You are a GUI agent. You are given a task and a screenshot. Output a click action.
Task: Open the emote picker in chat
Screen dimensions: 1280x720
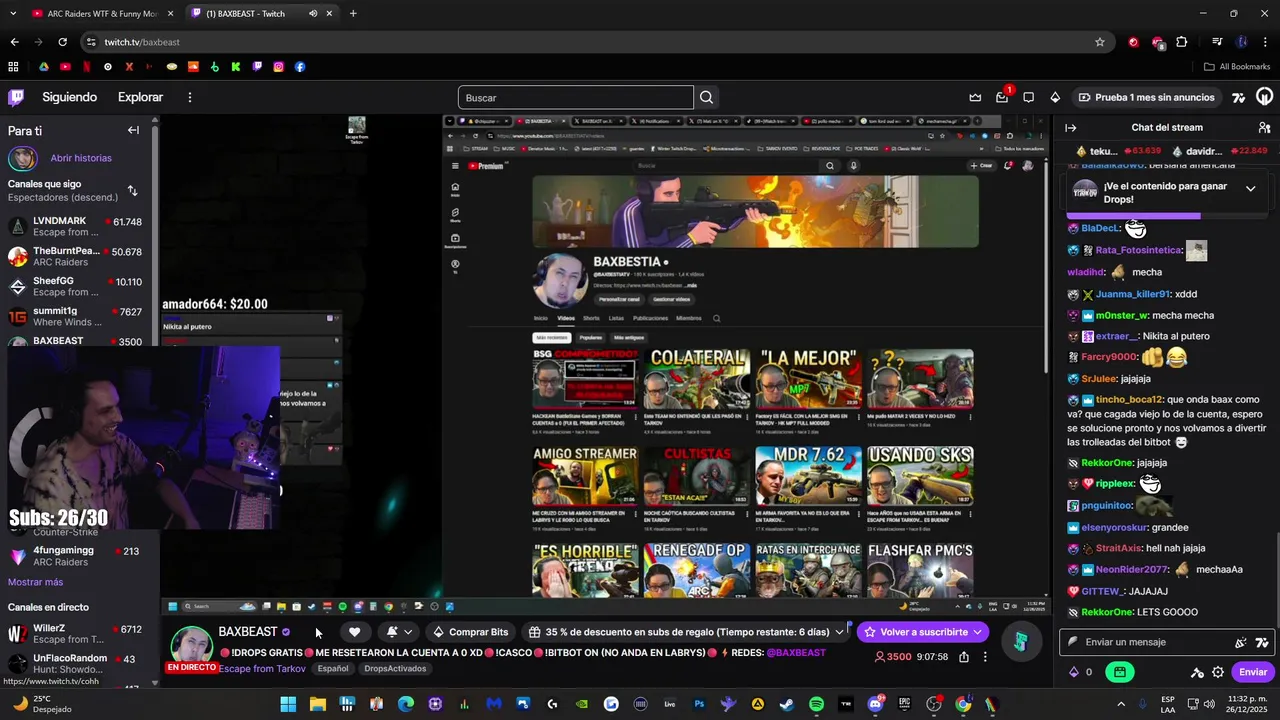pyautogui.click(x=1262, y=642)
